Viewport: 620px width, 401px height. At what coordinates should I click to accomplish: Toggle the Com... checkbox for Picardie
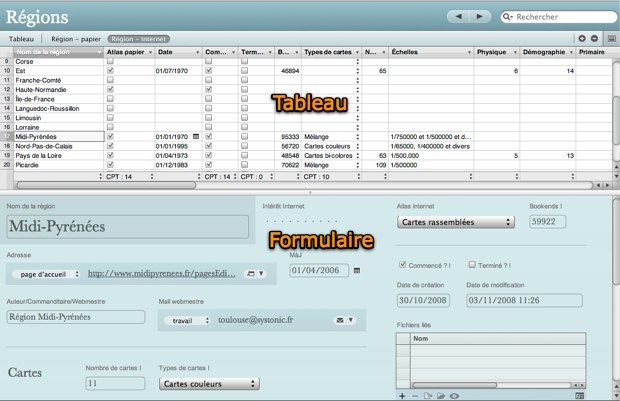(208, 165)
